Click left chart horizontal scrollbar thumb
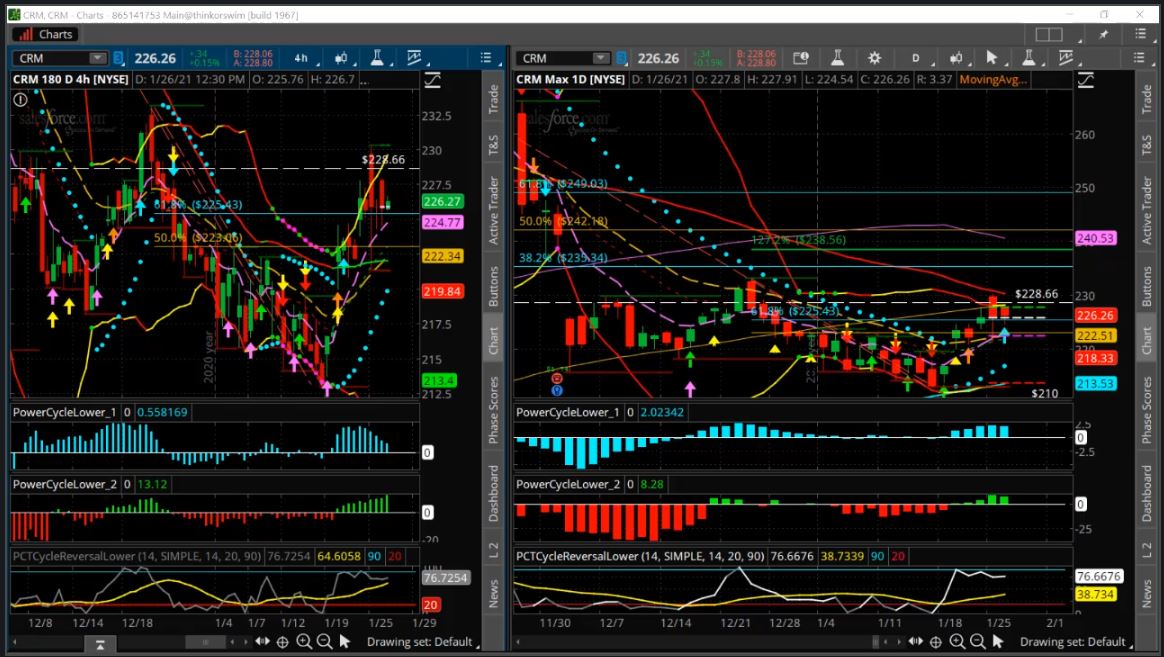This screenshot has width=1164, height=657. pos(205,642)
